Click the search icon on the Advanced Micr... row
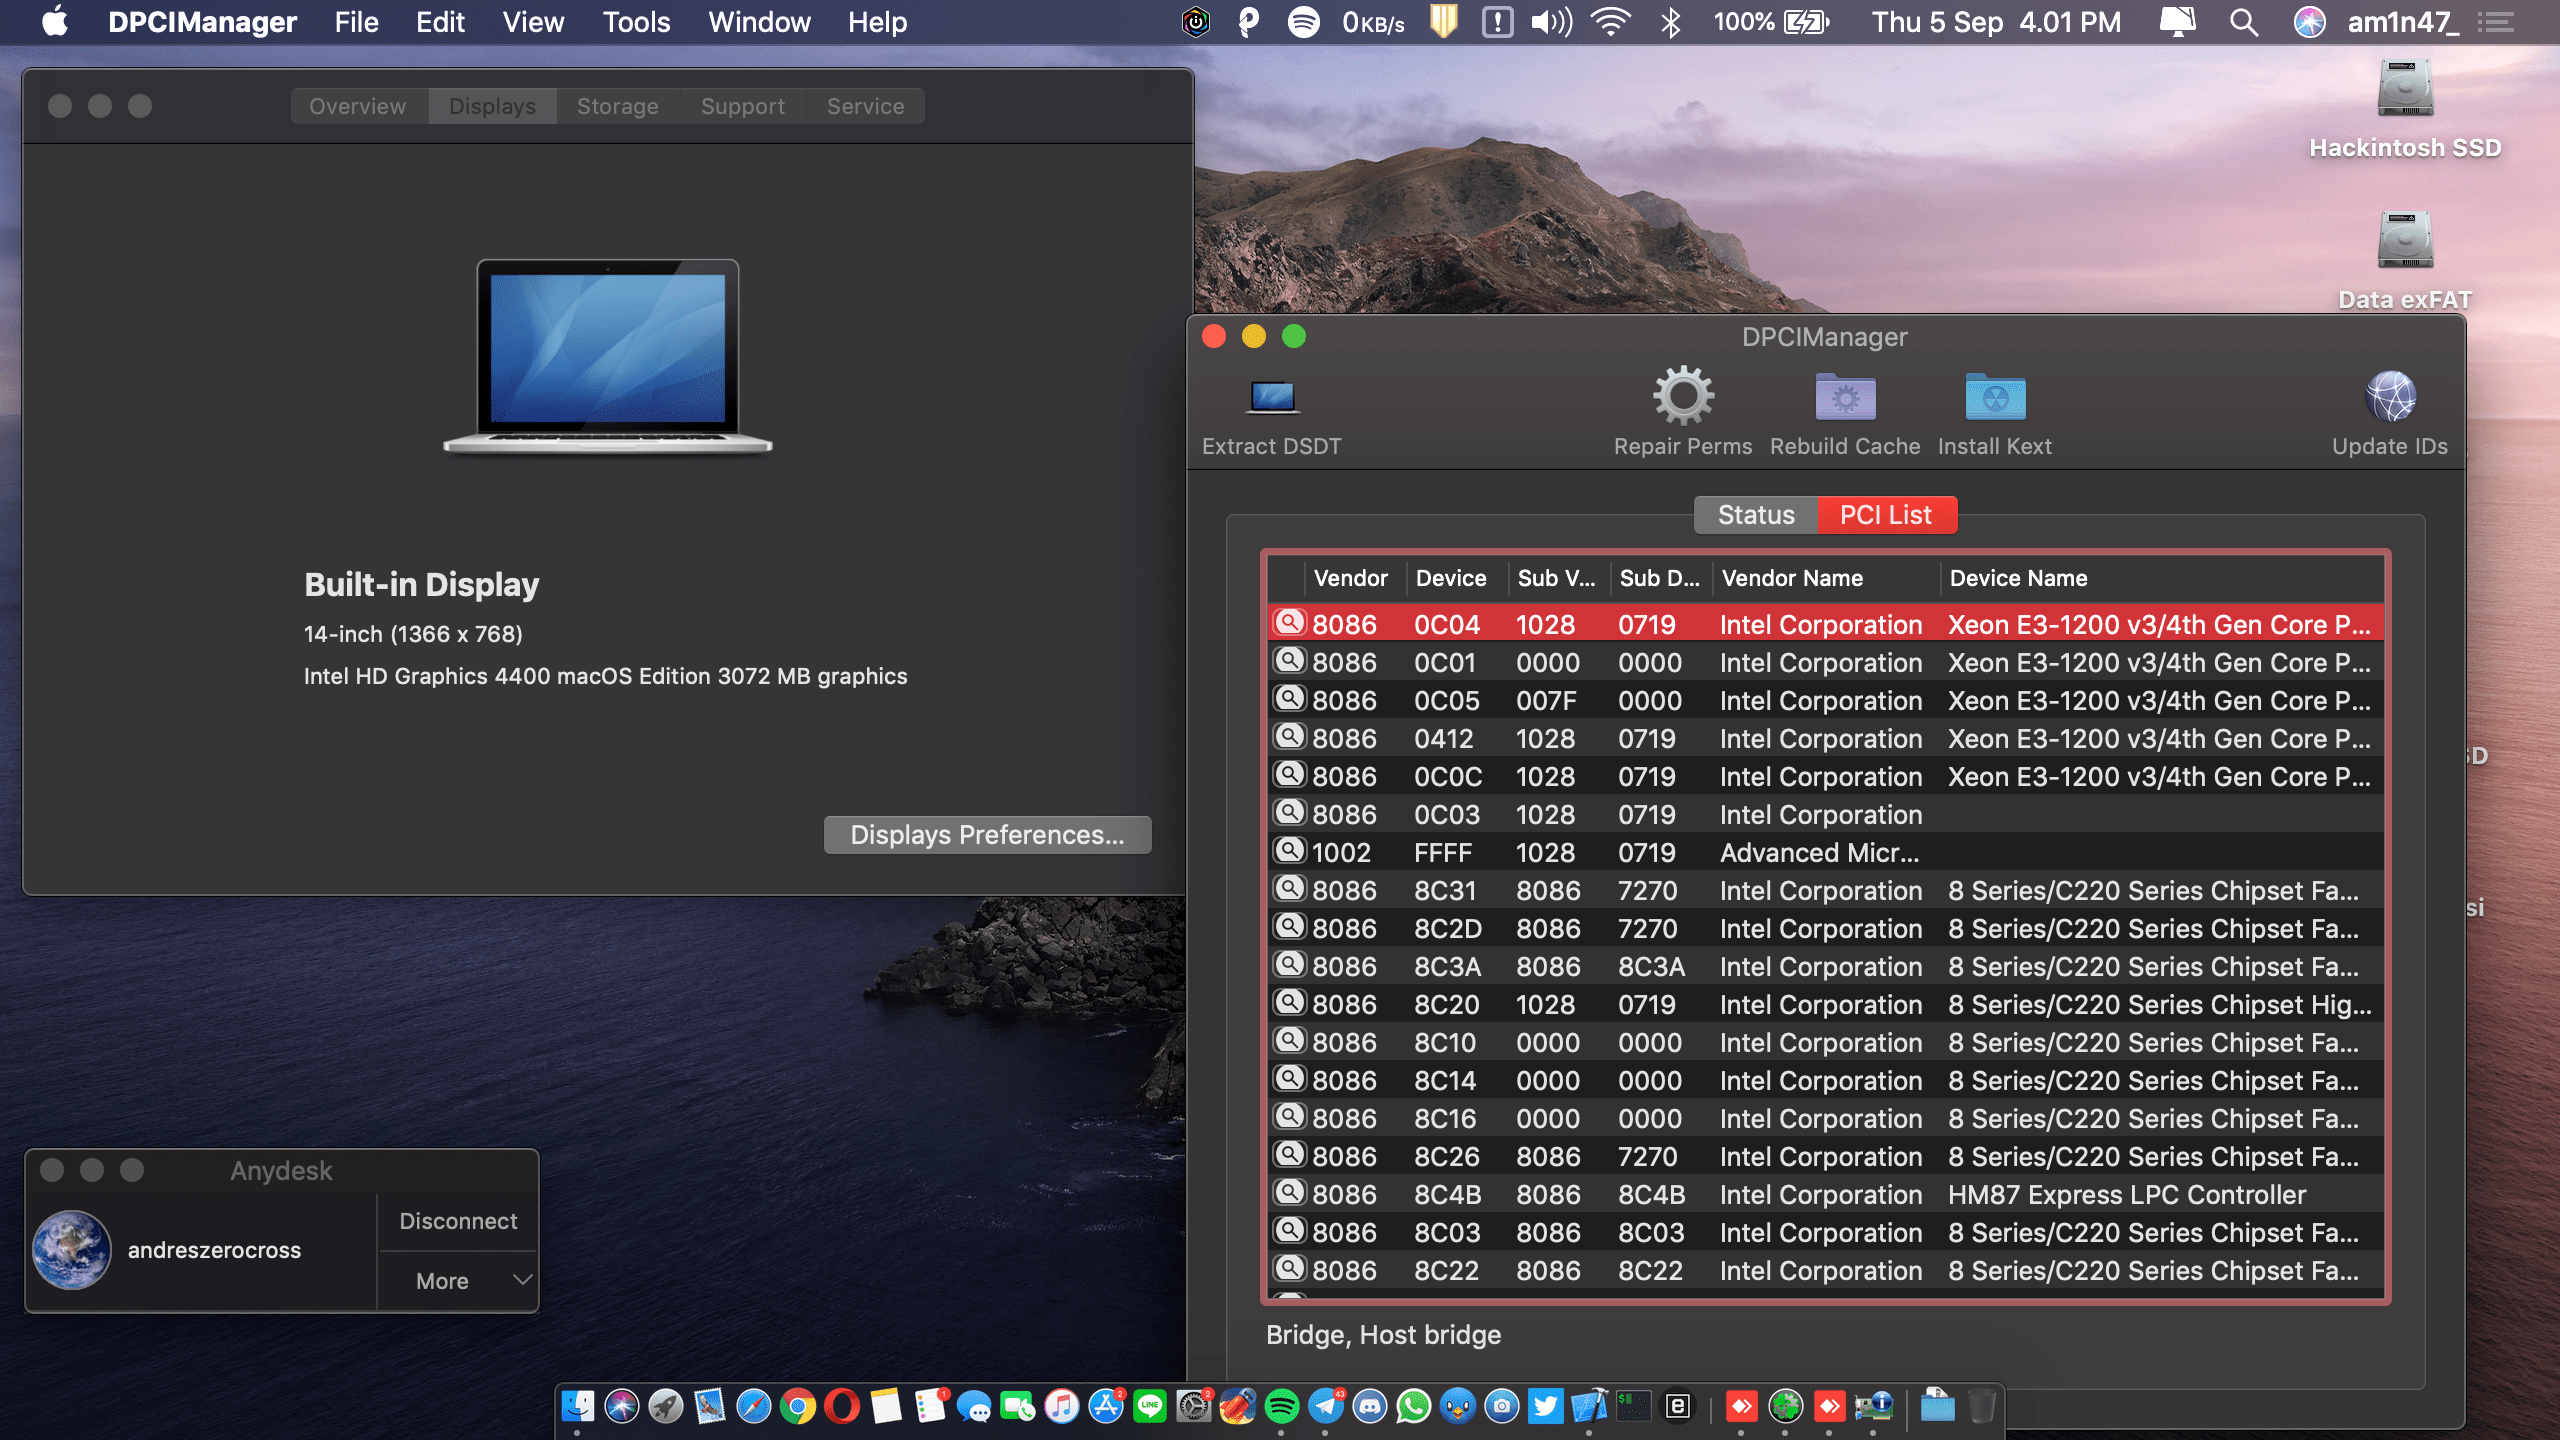This screenshot has height=1440, width=2560. click(x=1289, y=851)
